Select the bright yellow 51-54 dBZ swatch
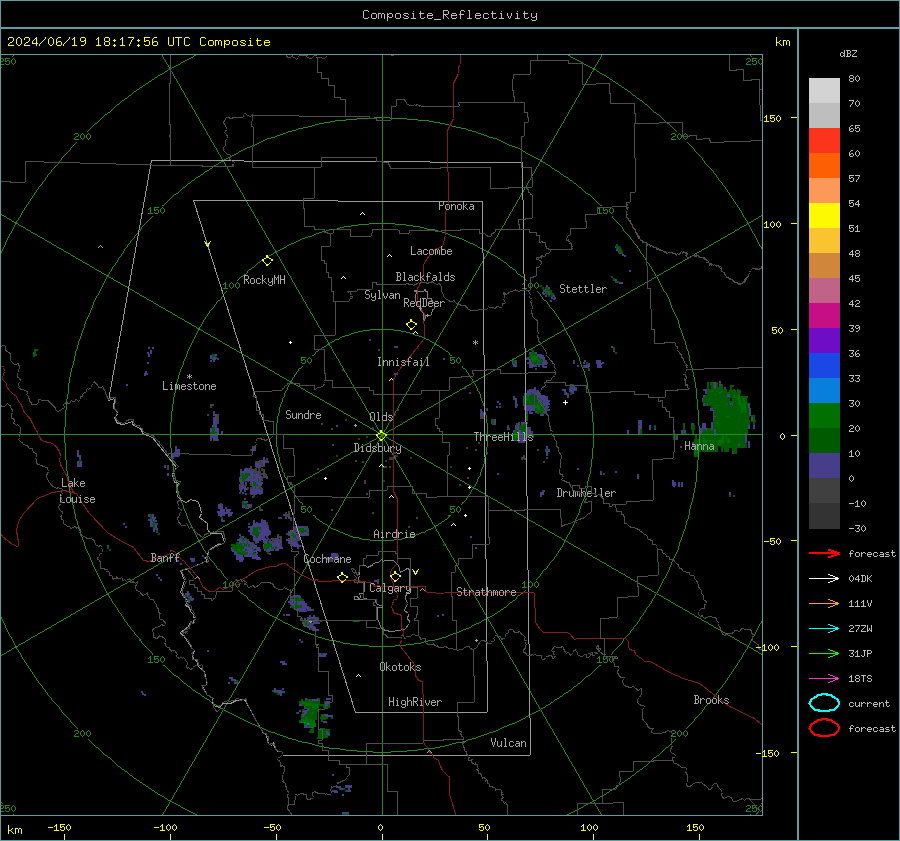Screen dimensions: 900x841 click(x=824, y=216)
